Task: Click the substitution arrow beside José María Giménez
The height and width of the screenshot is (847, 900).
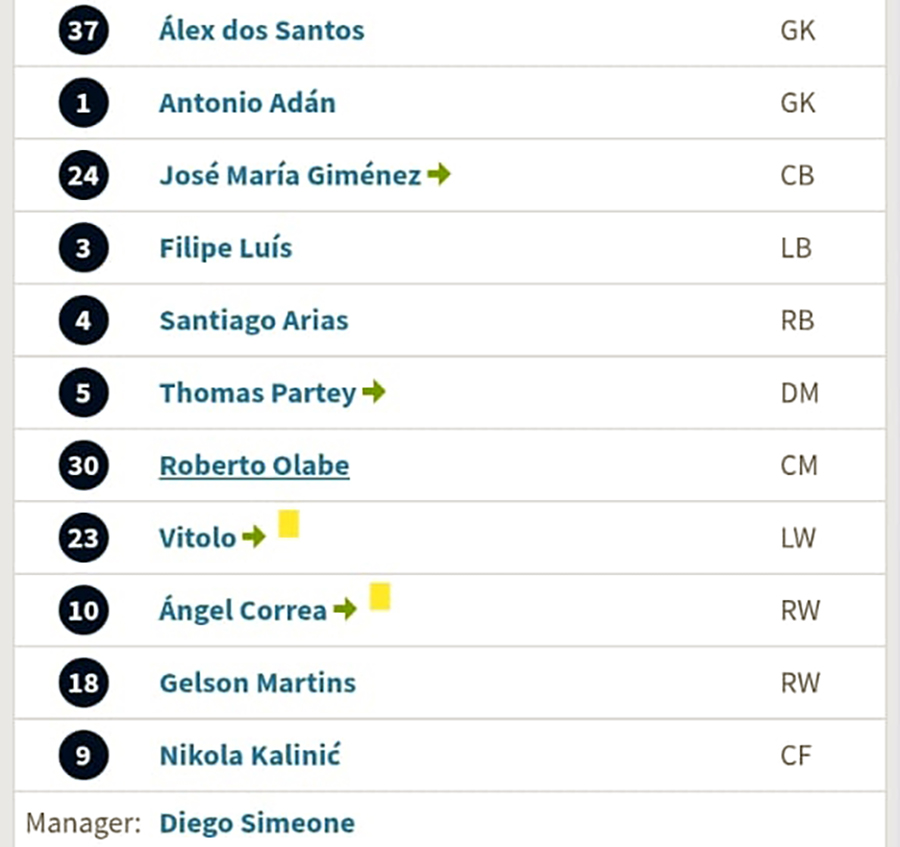Action: pos(439,174)
